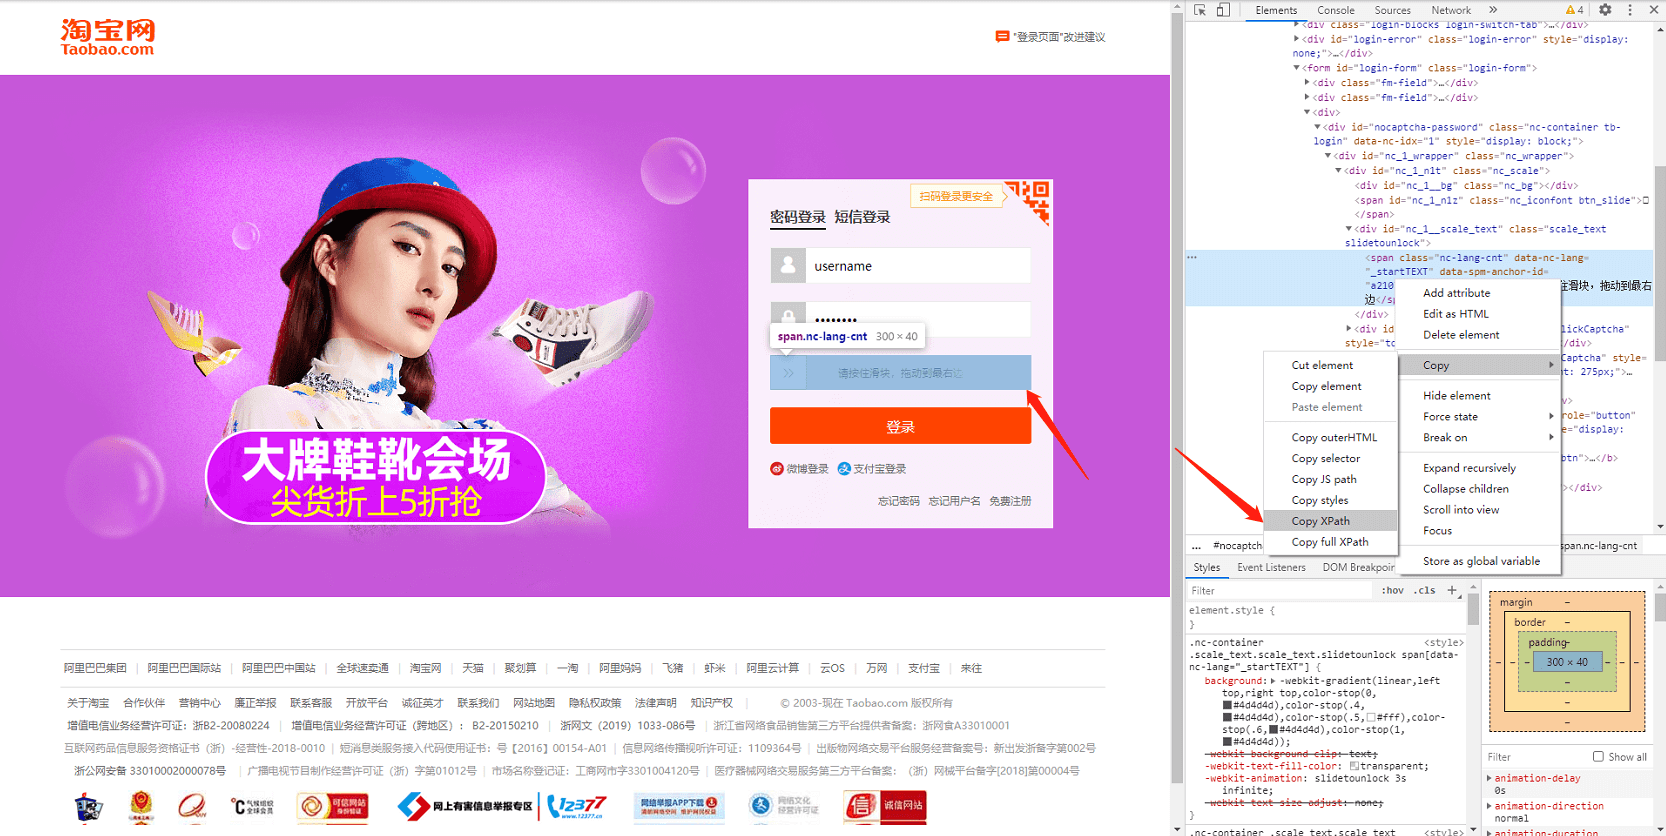Click the 网络举报APP下载 footer badge

[x=679, y=806]
